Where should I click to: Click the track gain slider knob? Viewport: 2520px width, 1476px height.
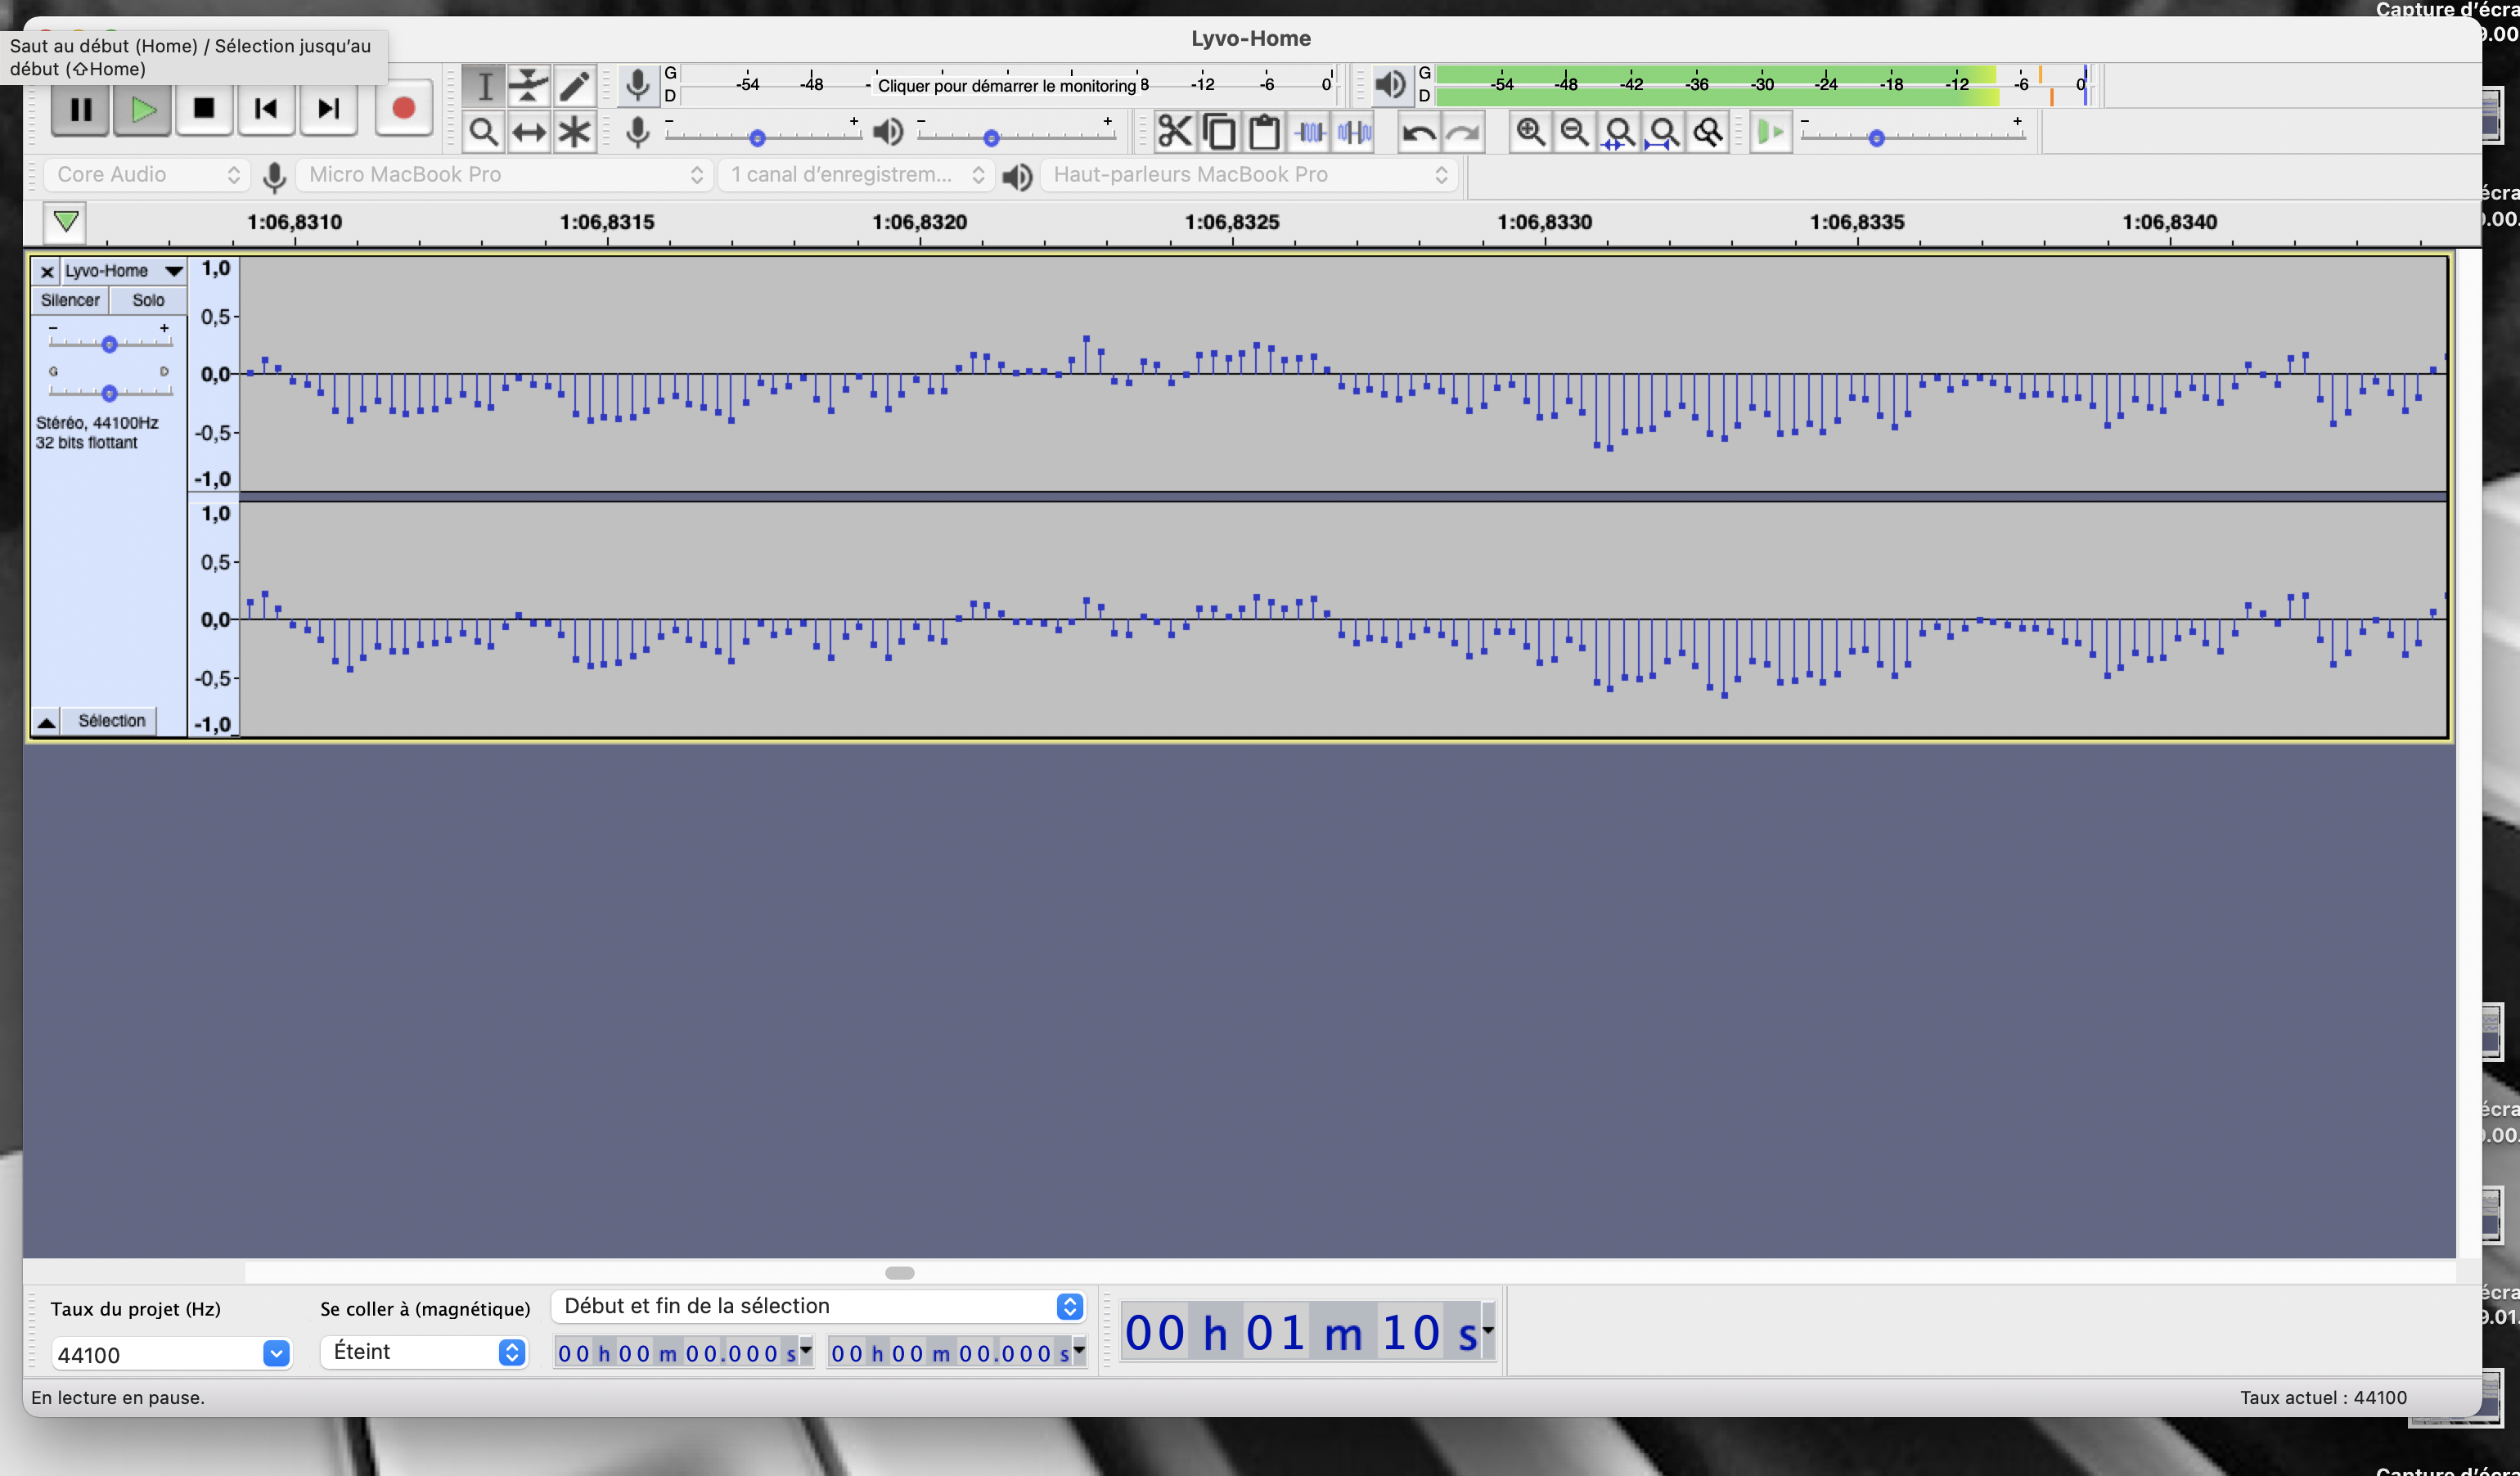pyautogui.click(x=109, y=344)
